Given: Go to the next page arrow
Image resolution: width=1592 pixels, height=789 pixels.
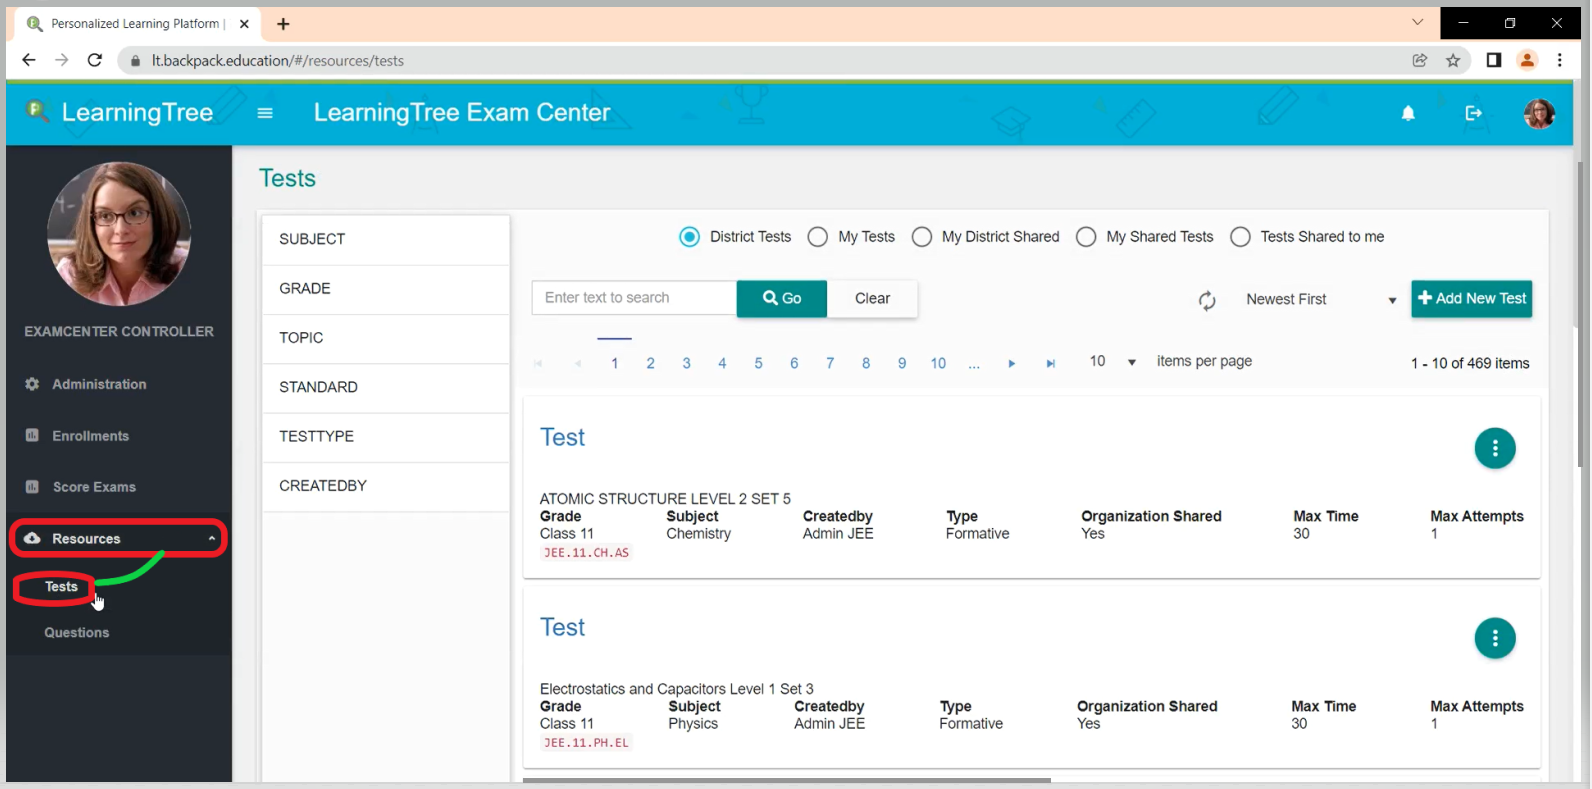Looking at the screenshot, I should (1012, 363).
